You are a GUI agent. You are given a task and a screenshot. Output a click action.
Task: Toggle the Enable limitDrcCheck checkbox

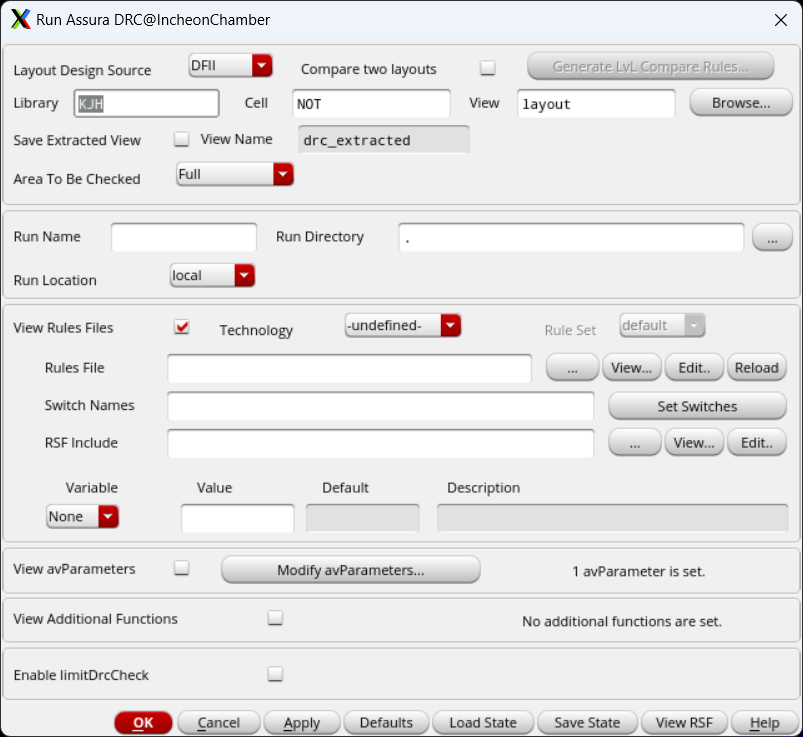point(275,673)
